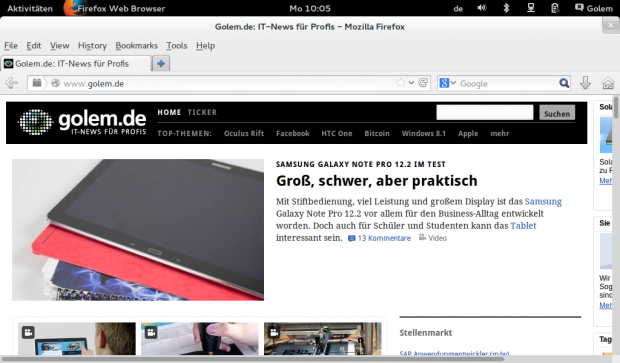Click the Firefox back arrow button
Image resolution: width=620 pixels, height=363 pixels.
pyautogui.click(x=11, y=83)
